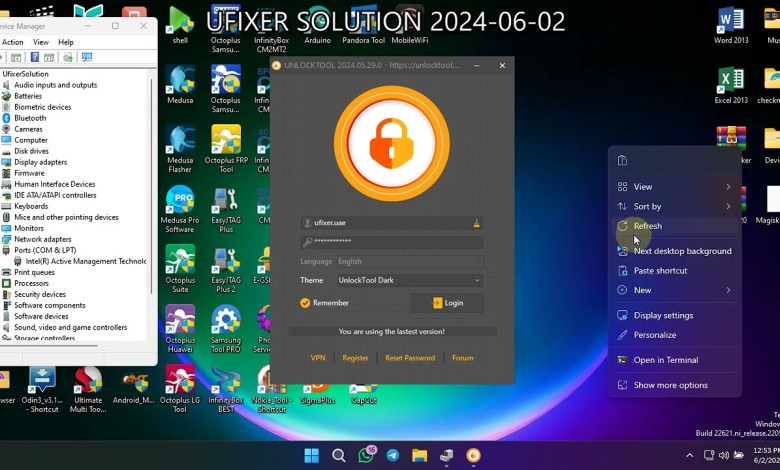Viewport: 780px width, 470px height.
Task: Click the password input field
Action: tap(392, 242)
